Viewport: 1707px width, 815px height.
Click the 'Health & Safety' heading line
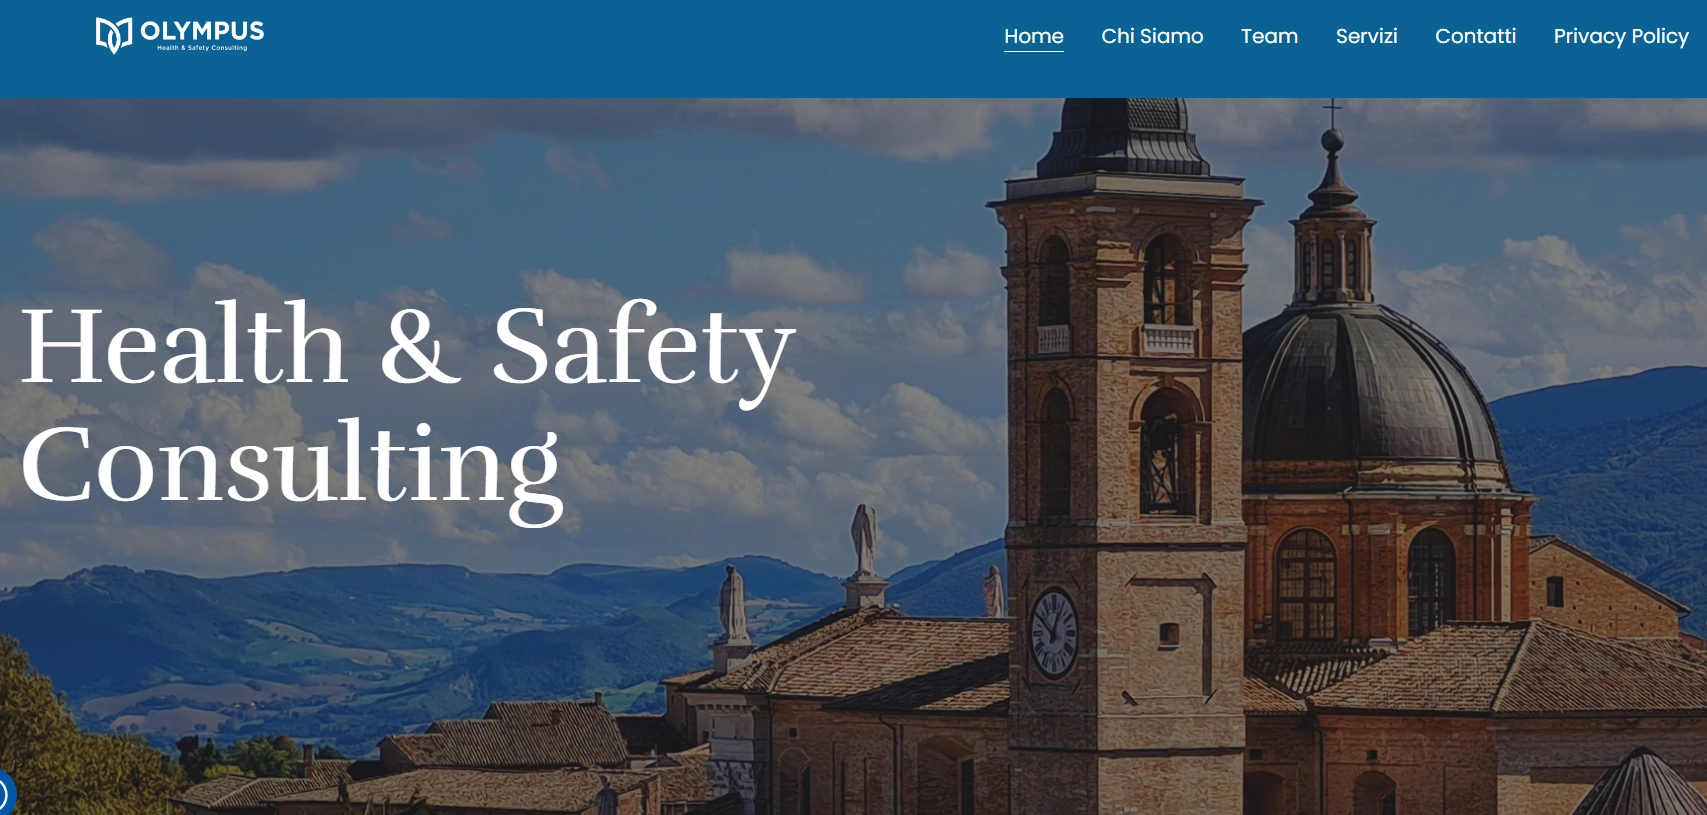click(x=408, y=347)
